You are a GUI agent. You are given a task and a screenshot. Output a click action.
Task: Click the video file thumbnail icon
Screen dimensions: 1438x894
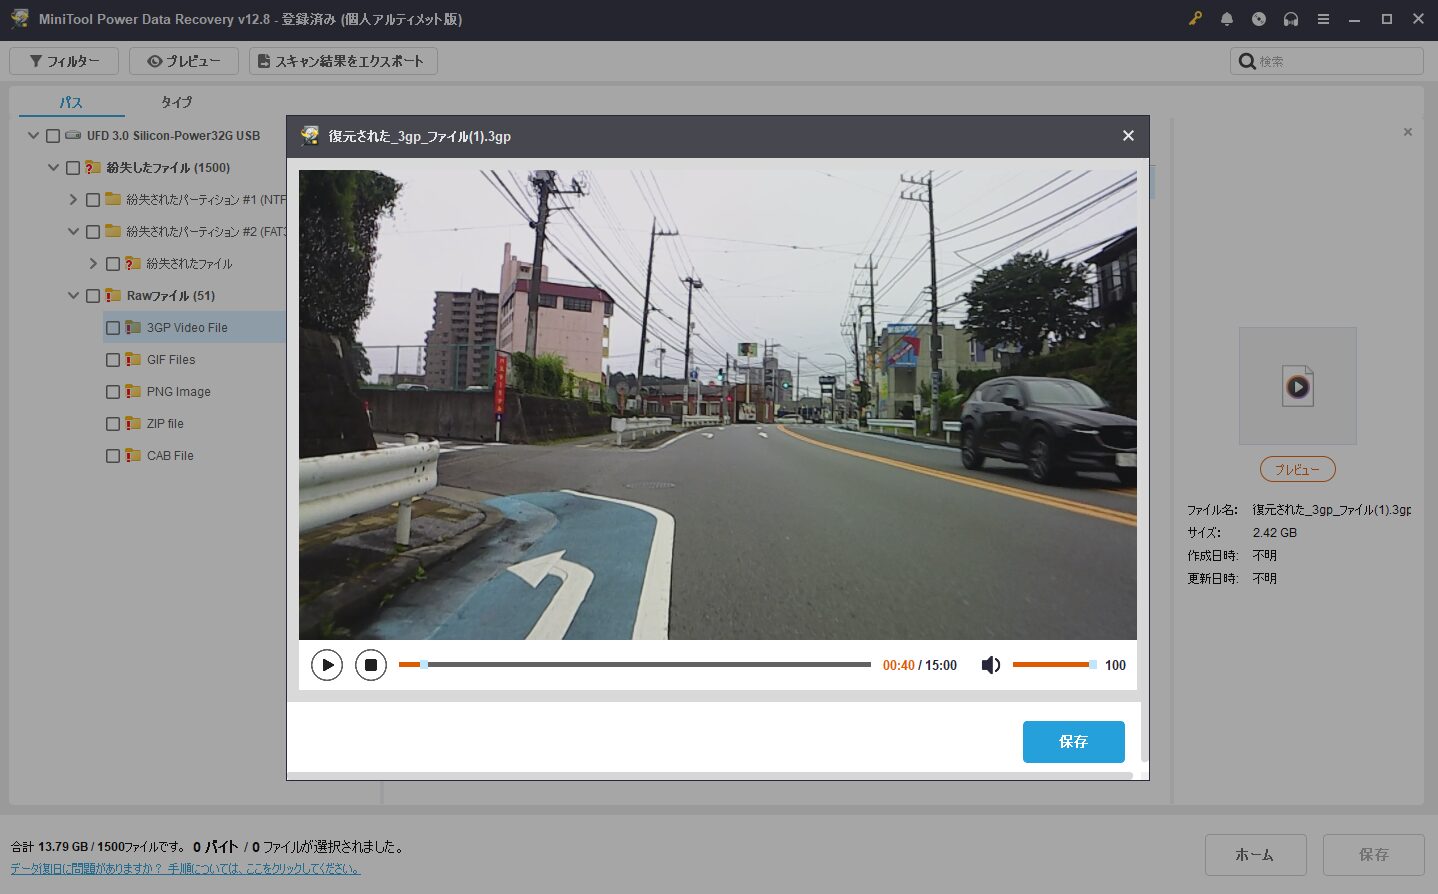[1297, 386]
